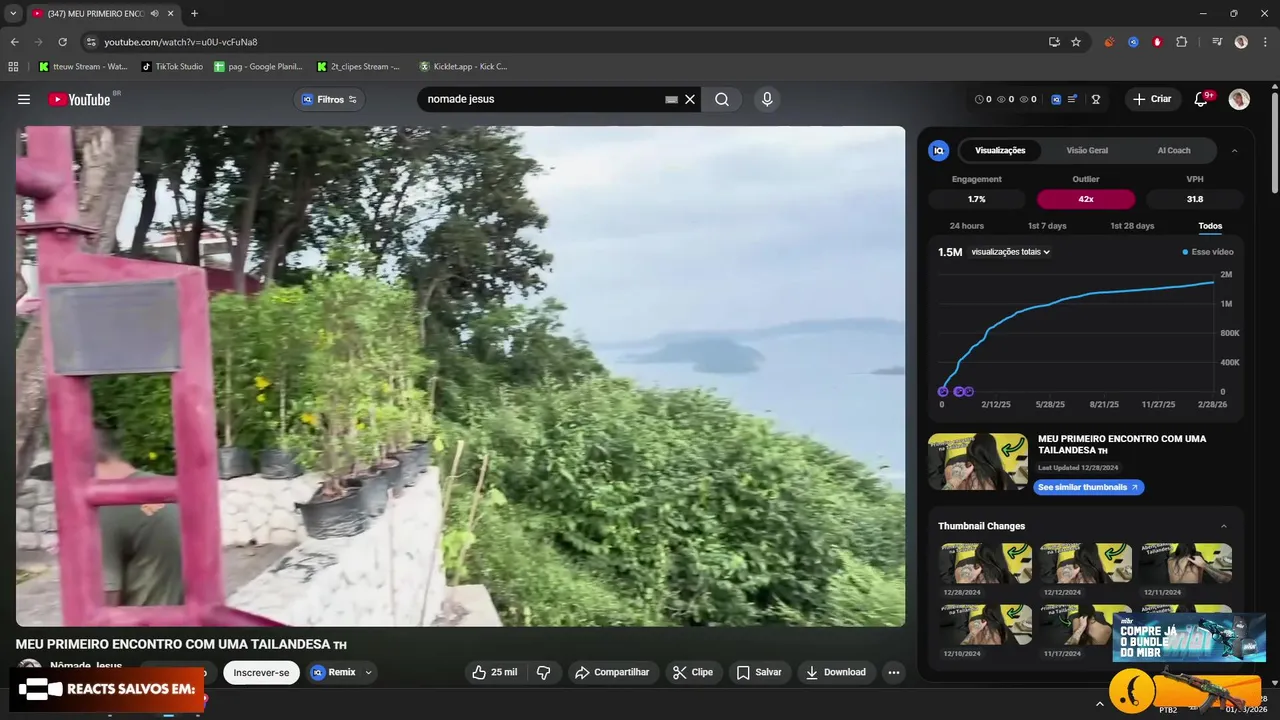Viewport: 1280px width, 720px height.
Task: Open the on-screen keyboard icon in search
Action: pos(671,100)
